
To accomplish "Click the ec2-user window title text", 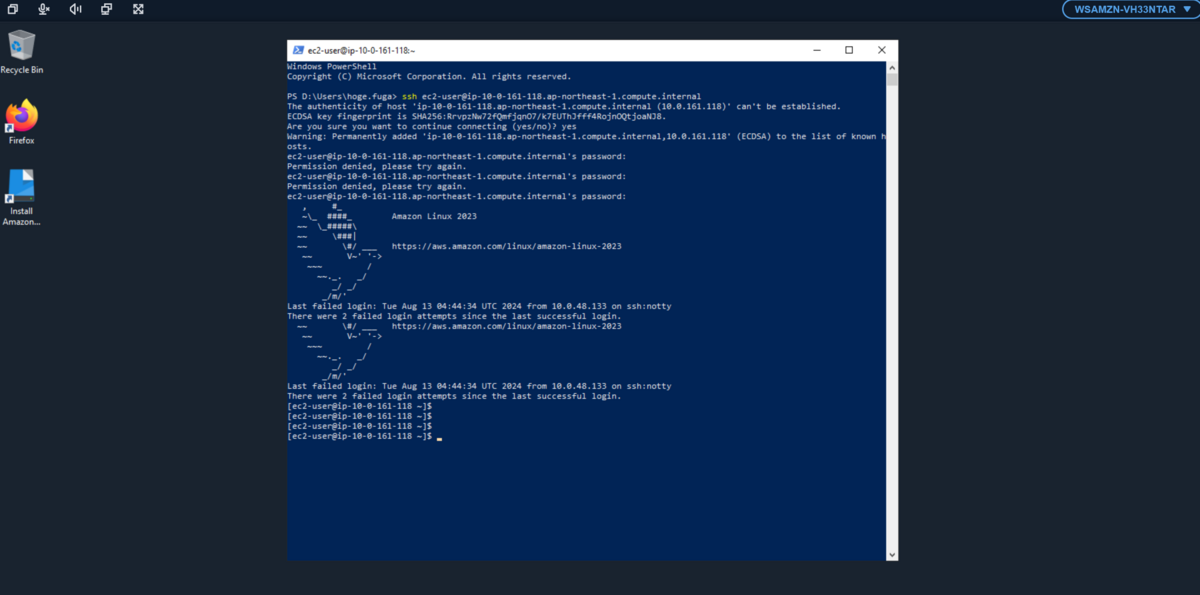I will (x=361, y=50).
